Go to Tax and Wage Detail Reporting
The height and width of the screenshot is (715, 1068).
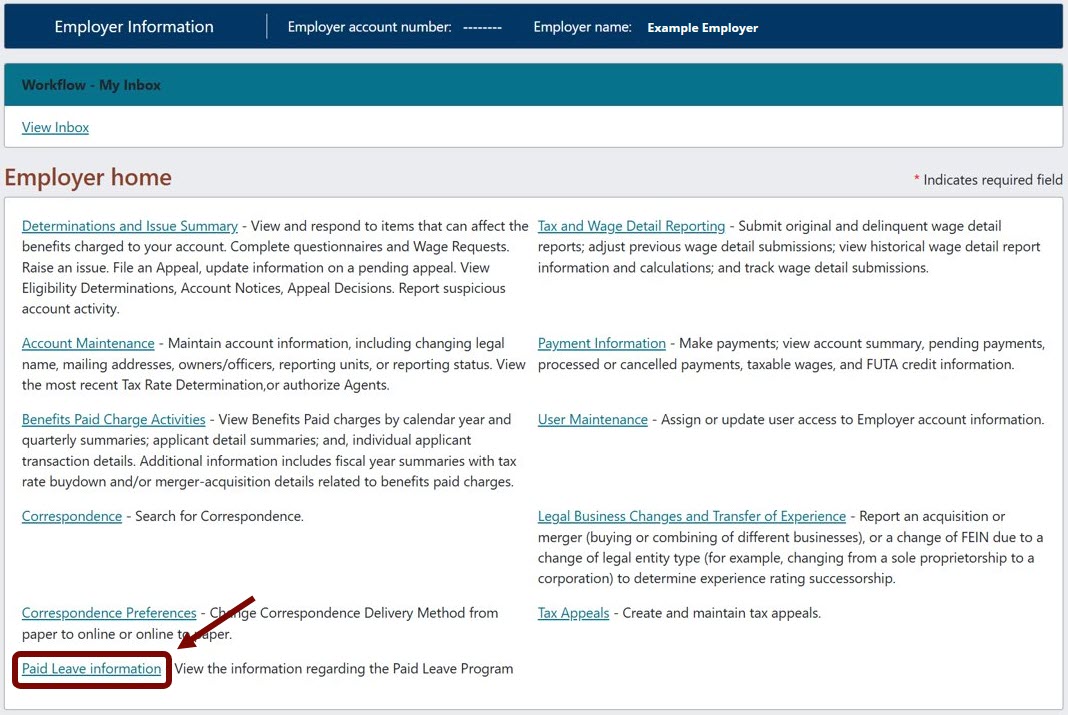click(631, 226)
